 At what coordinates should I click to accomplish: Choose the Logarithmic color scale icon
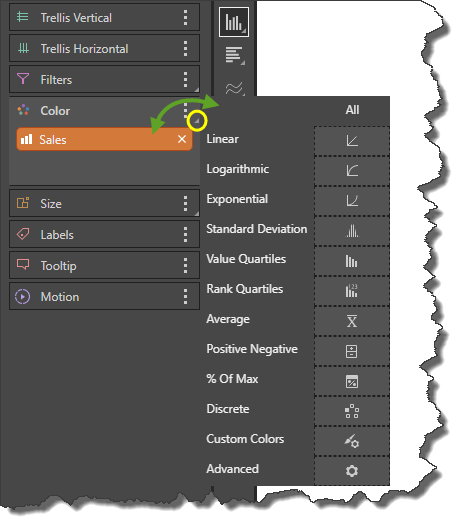352,171
